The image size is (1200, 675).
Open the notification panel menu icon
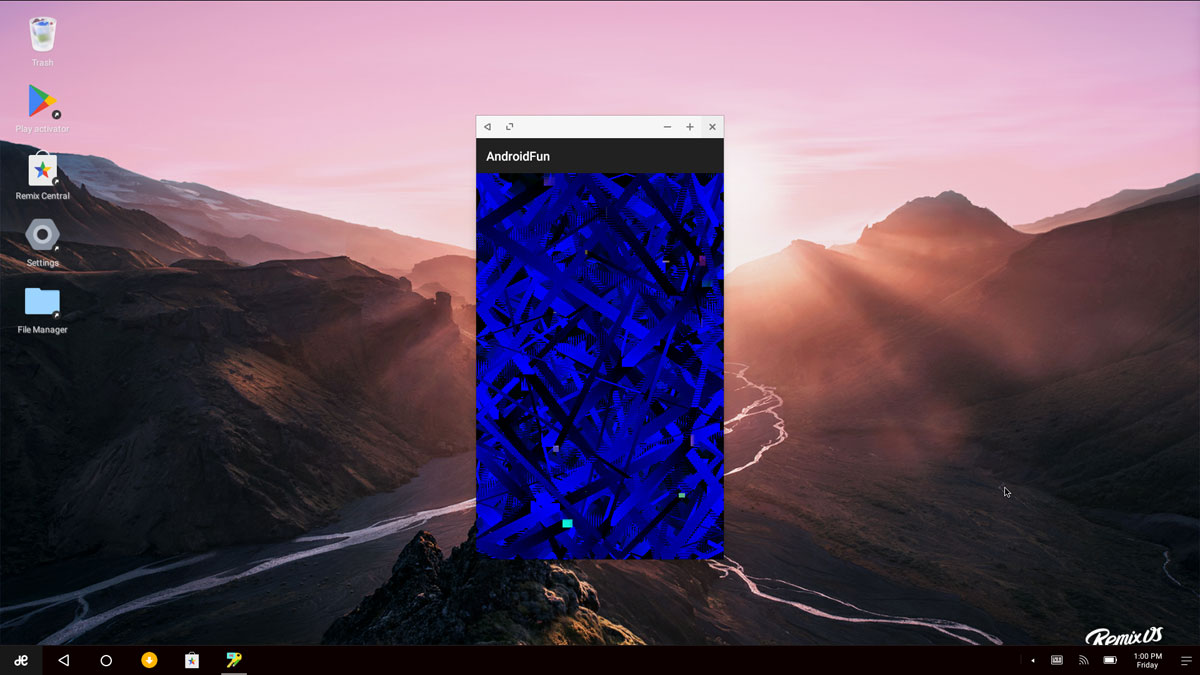click(x=1186, y=660)
